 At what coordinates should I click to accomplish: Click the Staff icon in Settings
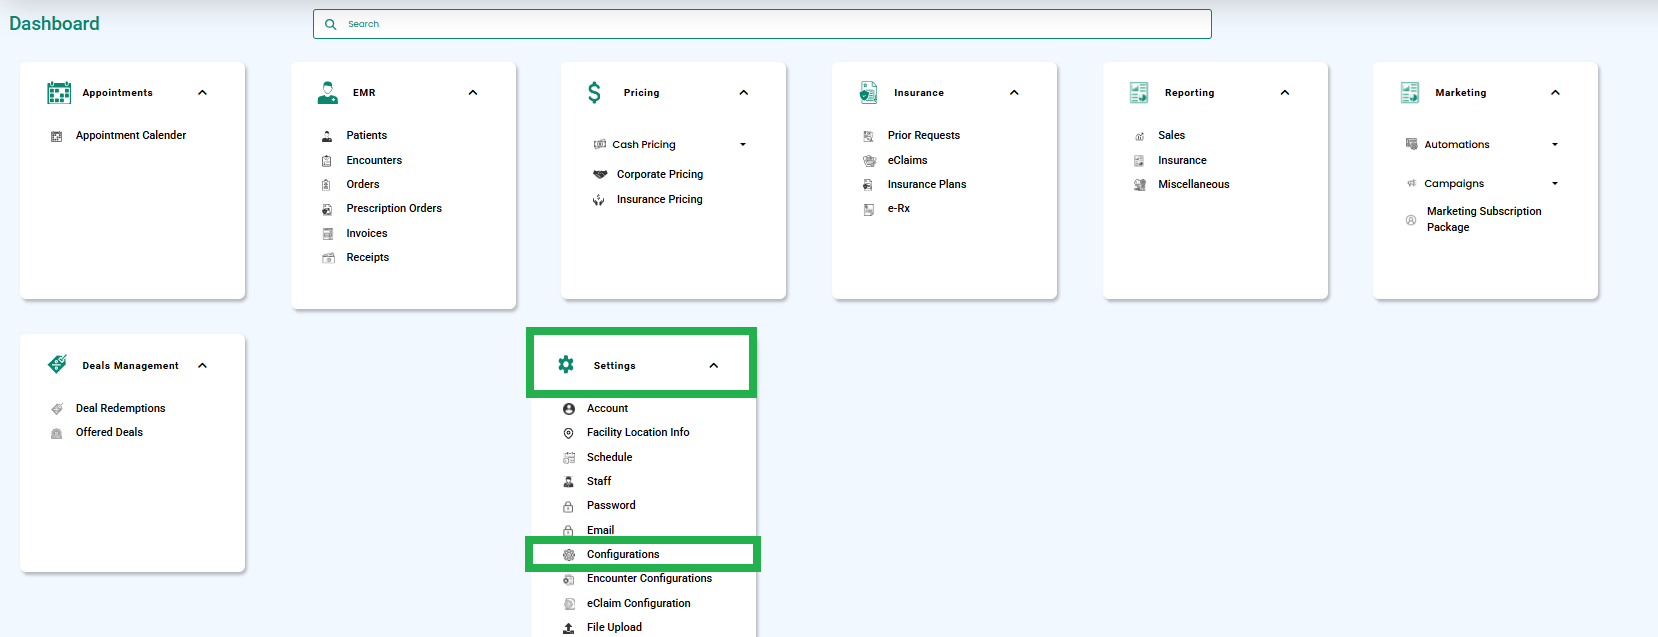click(x=569, y=482)
